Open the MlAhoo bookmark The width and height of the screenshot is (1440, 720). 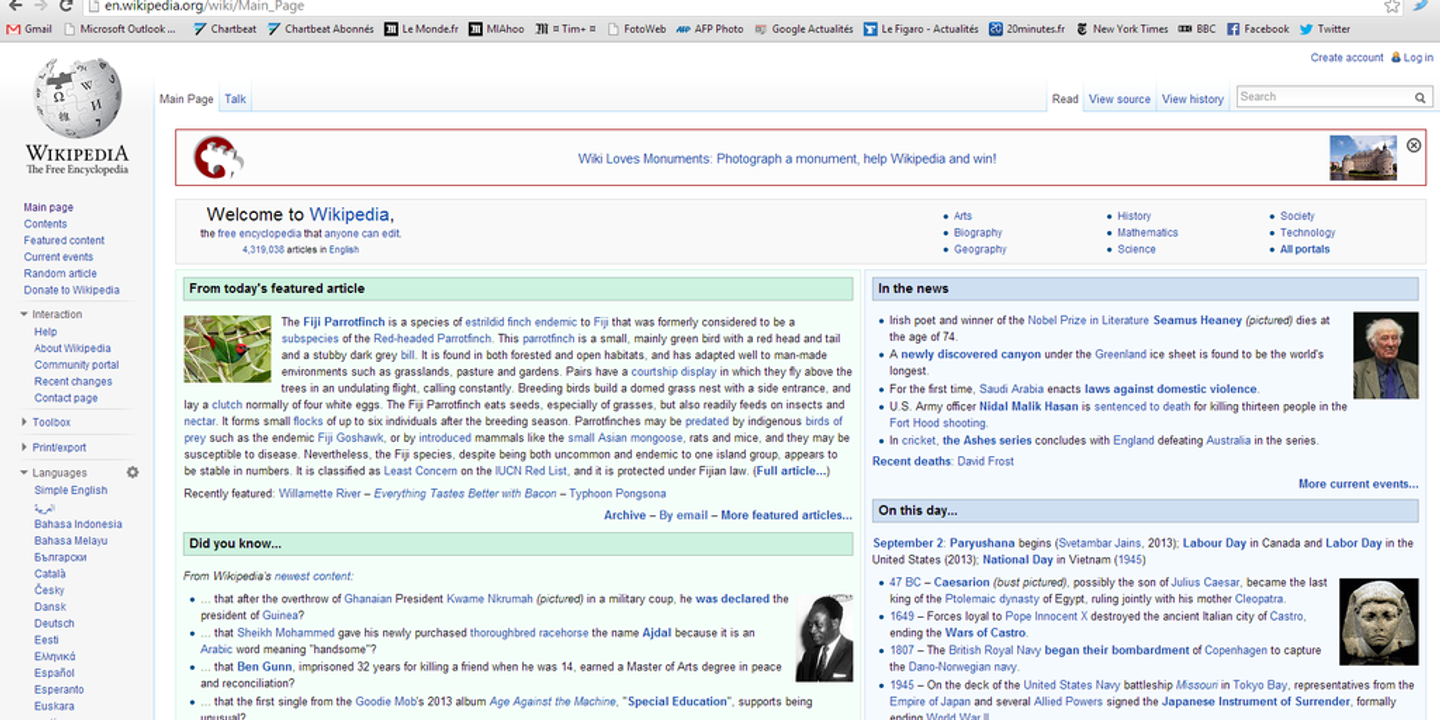[x=497, y=29]
